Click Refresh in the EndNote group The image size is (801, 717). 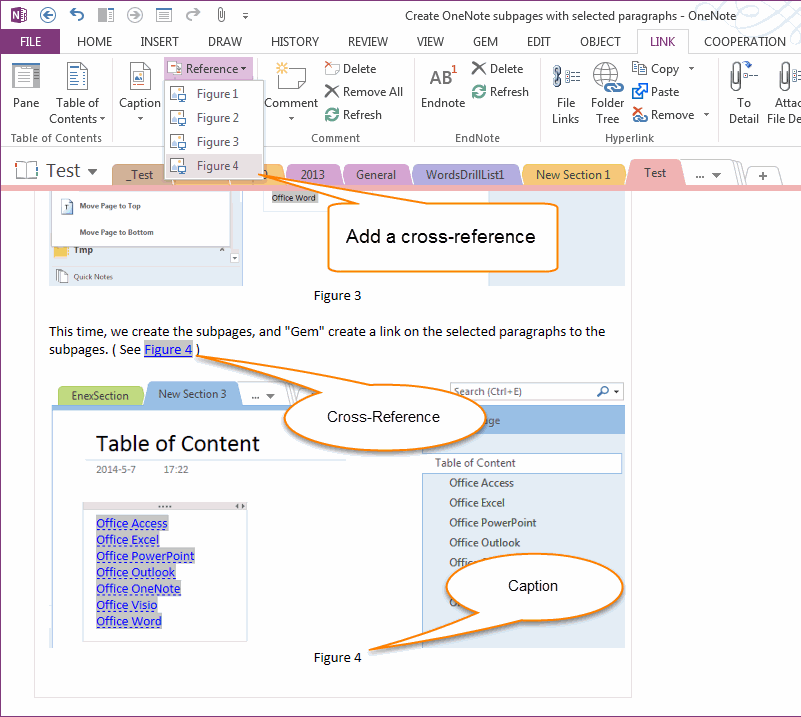tap(500, 92)
